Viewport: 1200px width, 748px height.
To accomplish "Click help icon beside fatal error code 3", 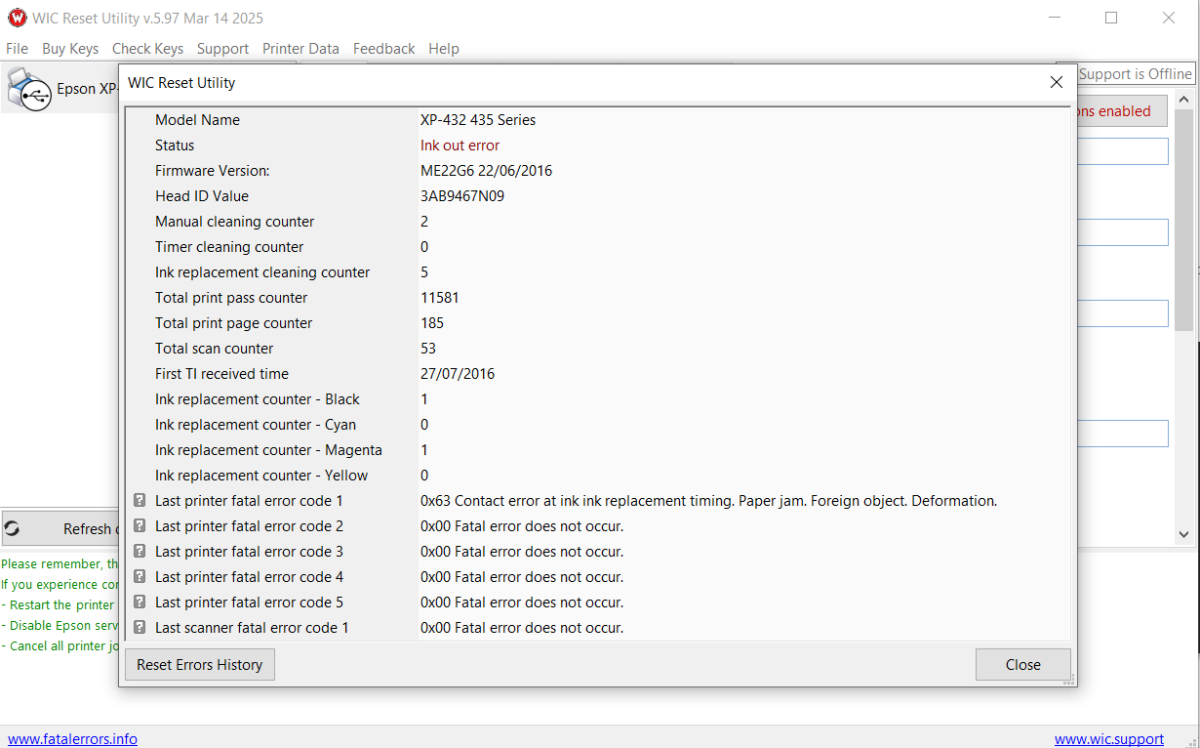I will pos(140,551).
